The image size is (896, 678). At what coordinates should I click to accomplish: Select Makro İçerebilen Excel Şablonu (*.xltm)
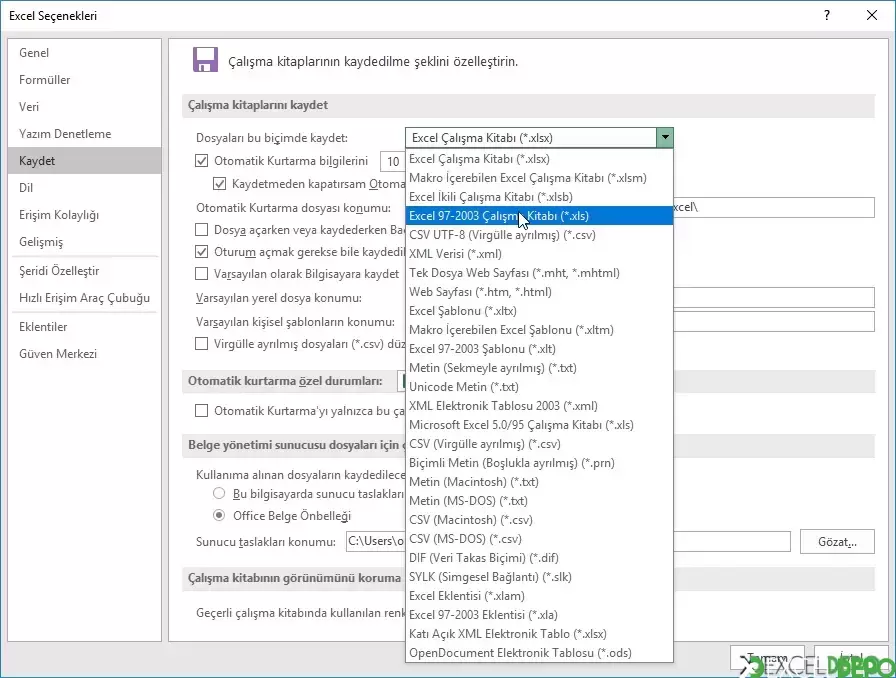pyautogui.click(x=539, y=330)
